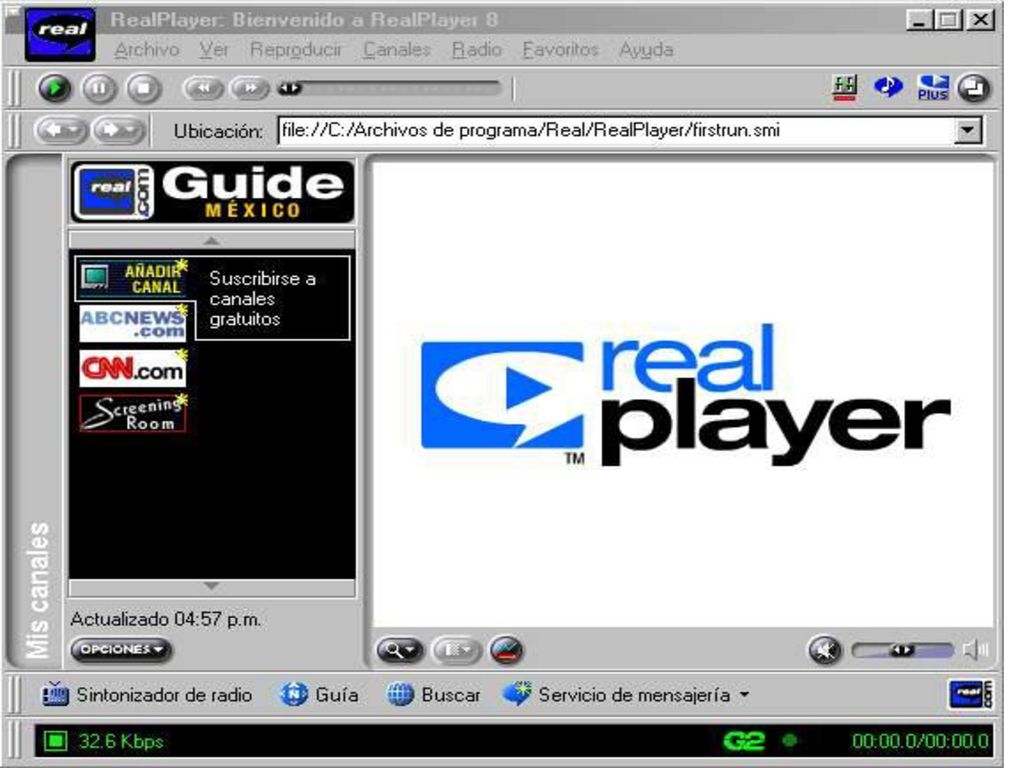Click the RealPlayer logo in video area
The width and height of the screenshot is (1024, 768).
pos(685,395)
